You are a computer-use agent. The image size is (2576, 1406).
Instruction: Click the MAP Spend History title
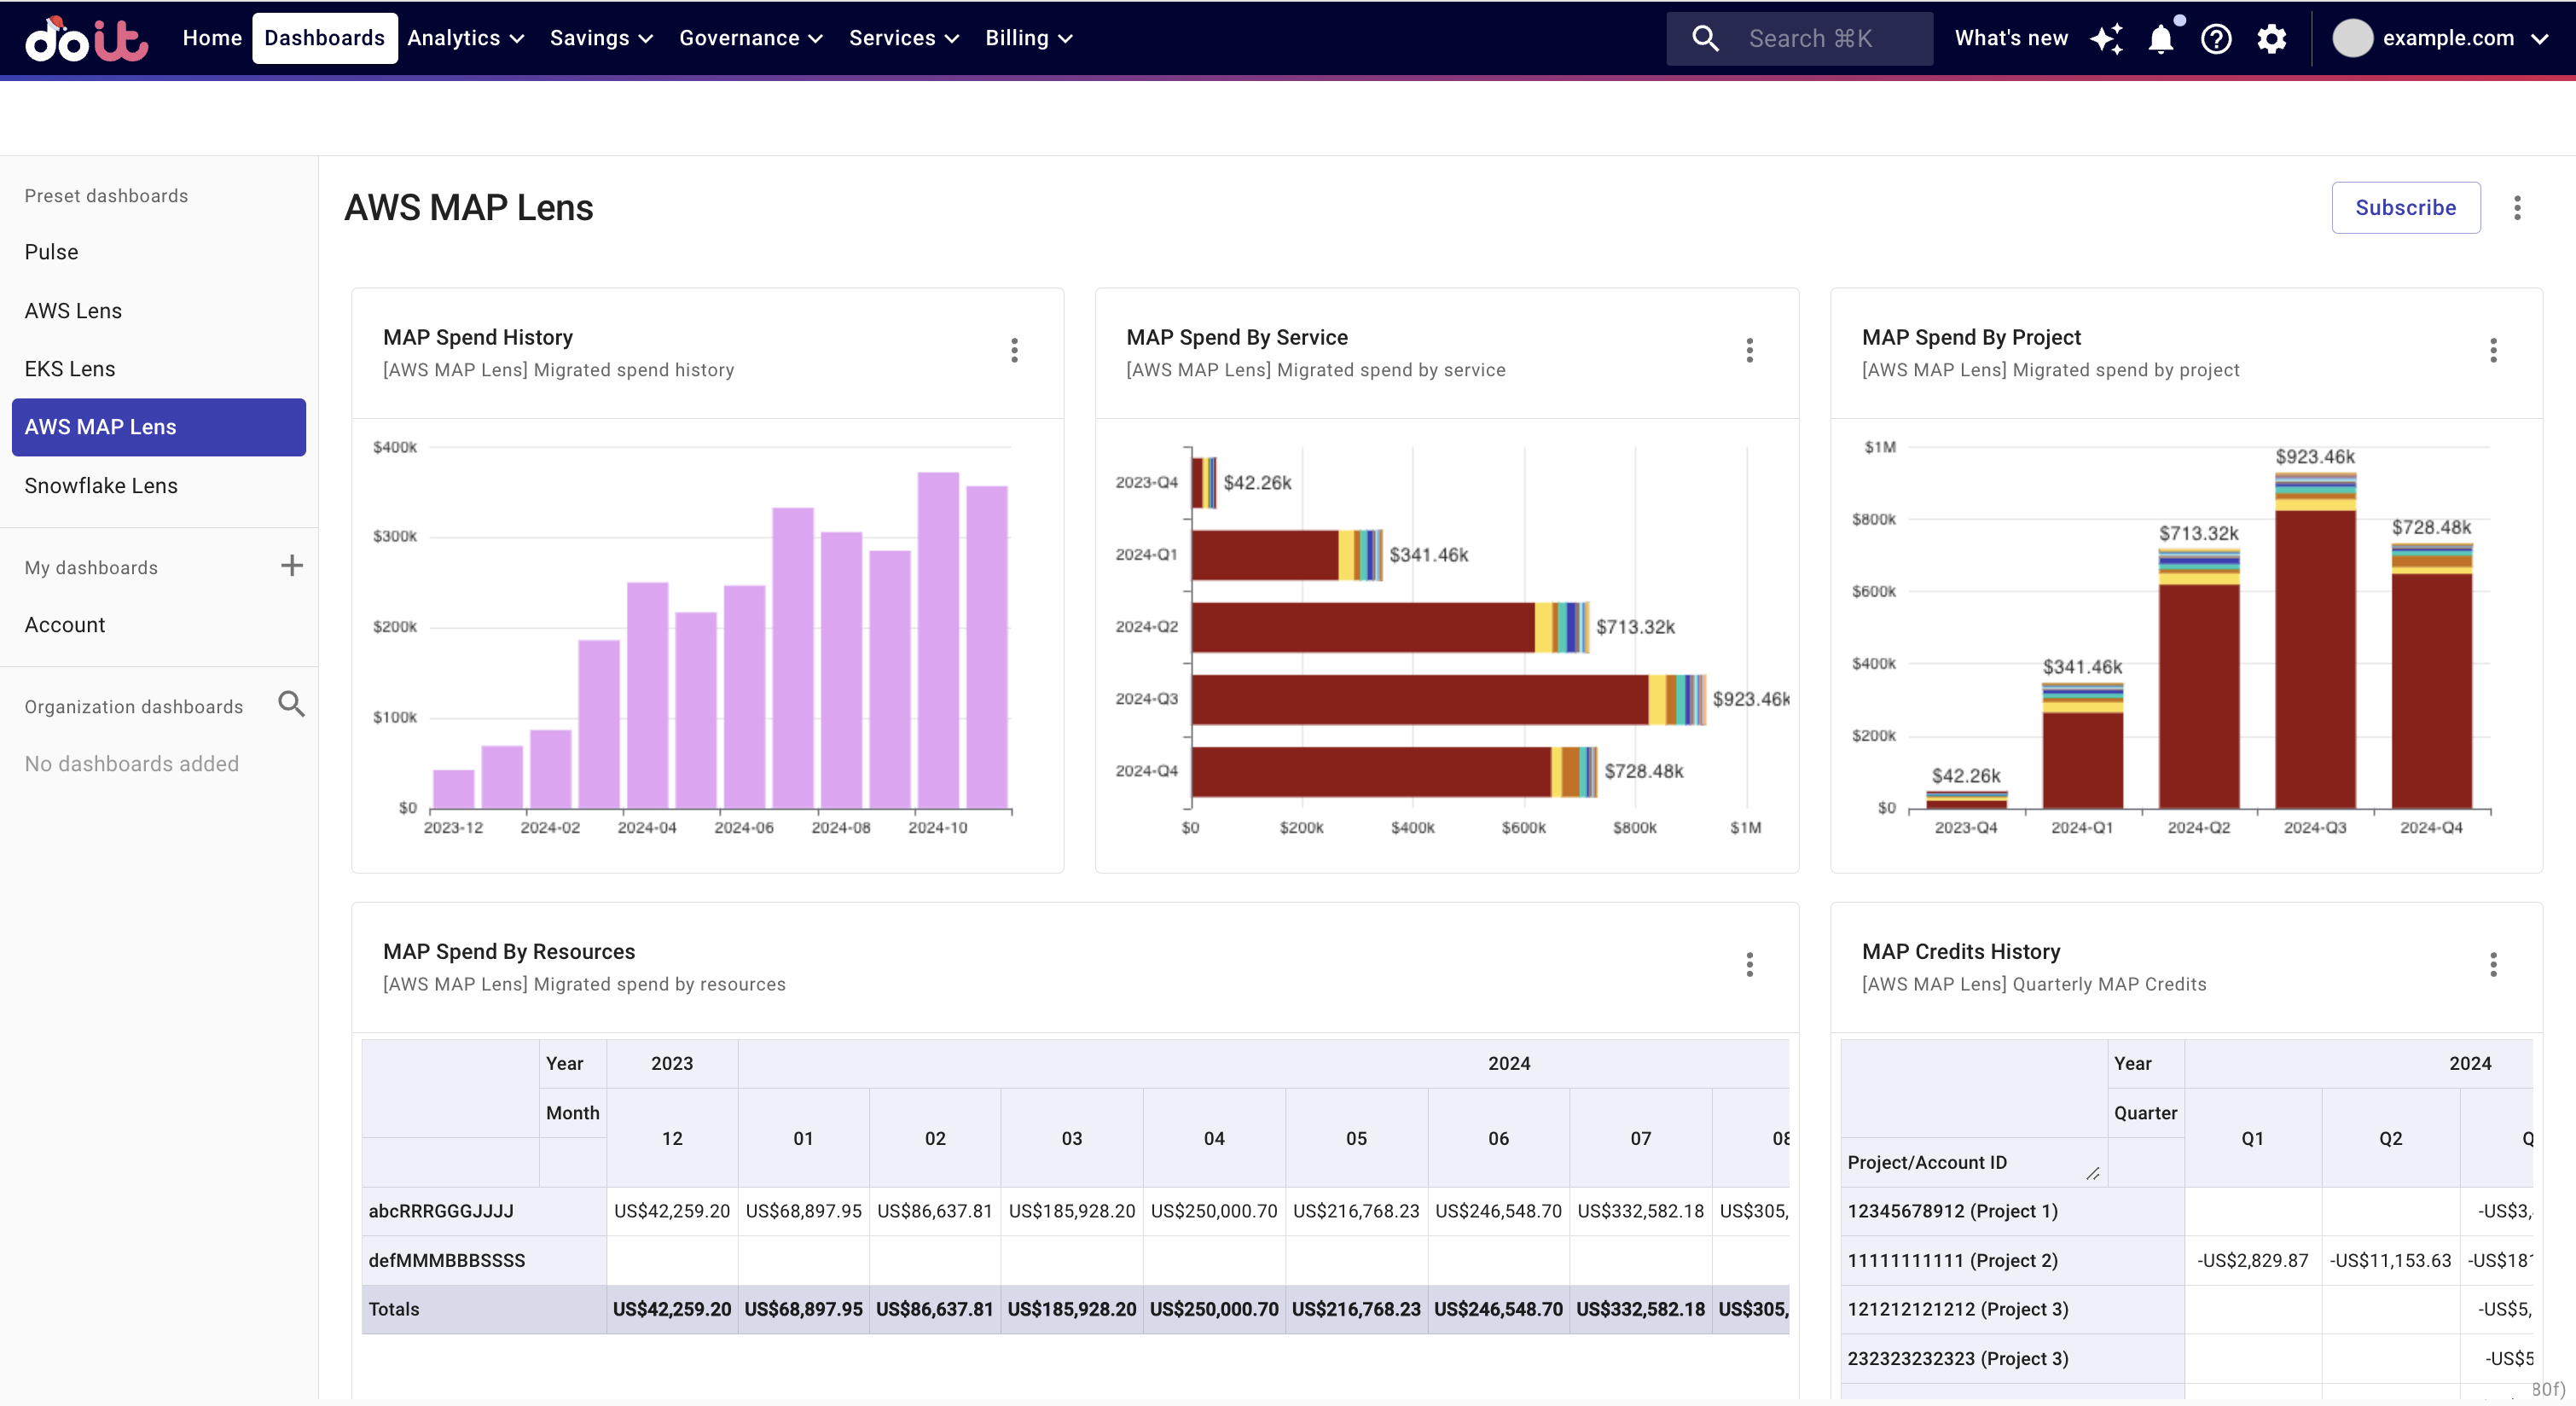(x=478, y=337)
